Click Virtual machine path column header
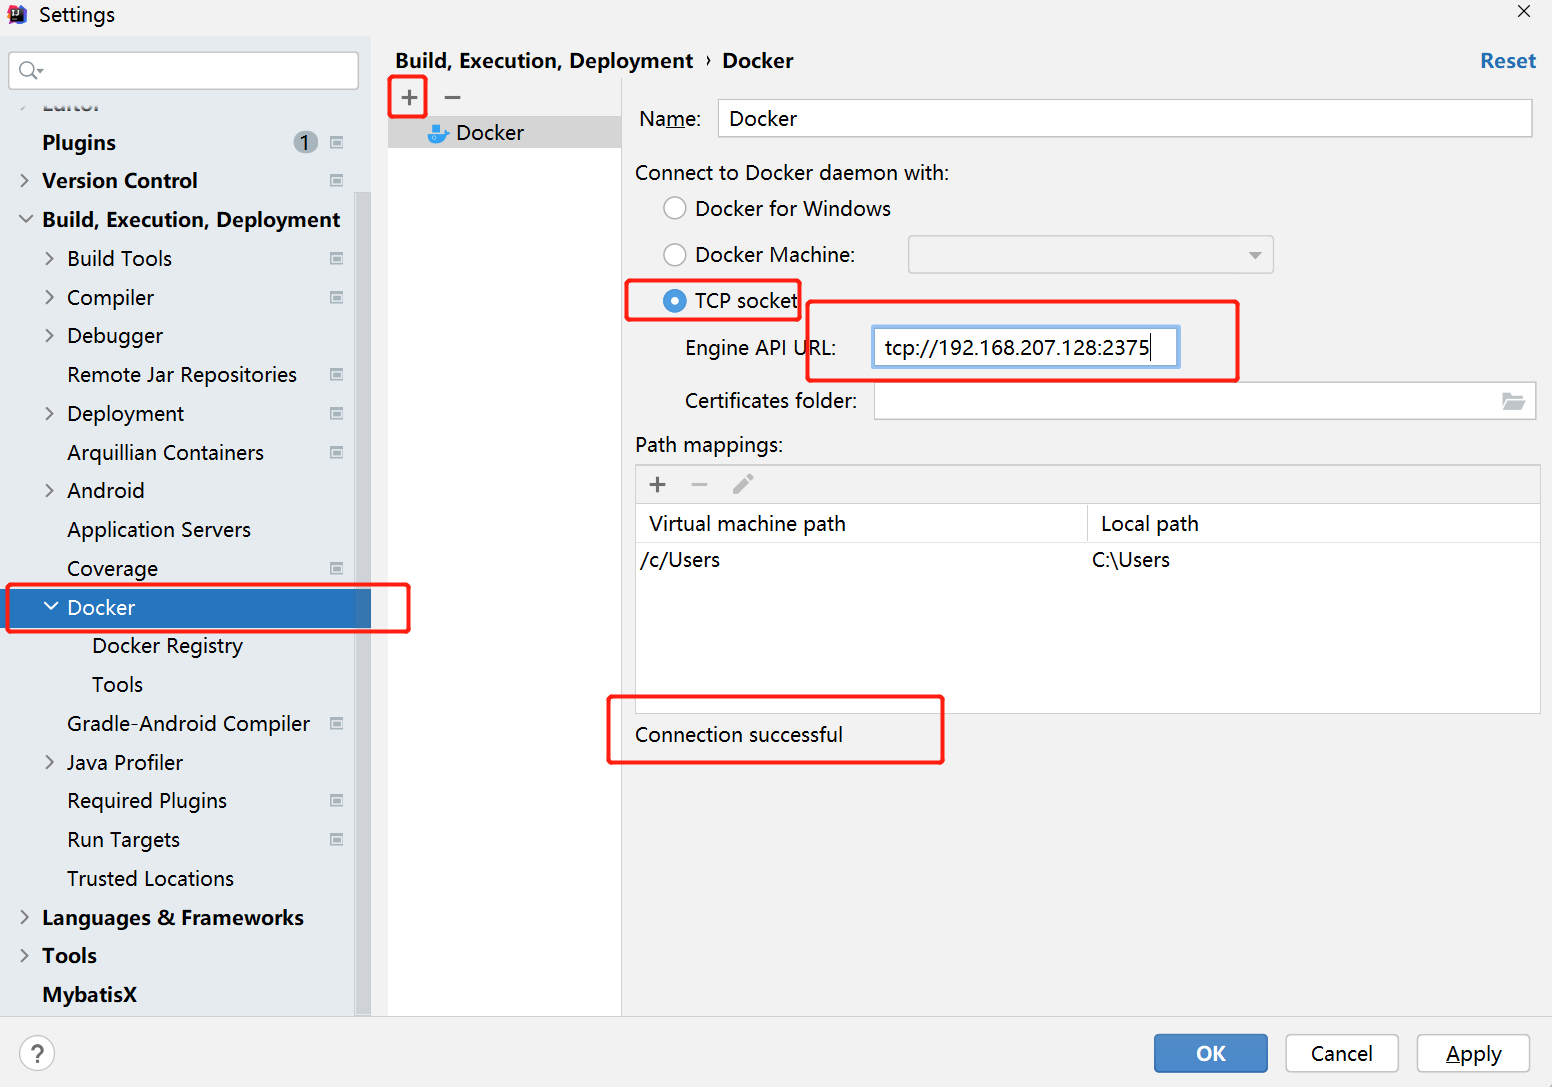1552x1087 pixels. tap(861, 524)
